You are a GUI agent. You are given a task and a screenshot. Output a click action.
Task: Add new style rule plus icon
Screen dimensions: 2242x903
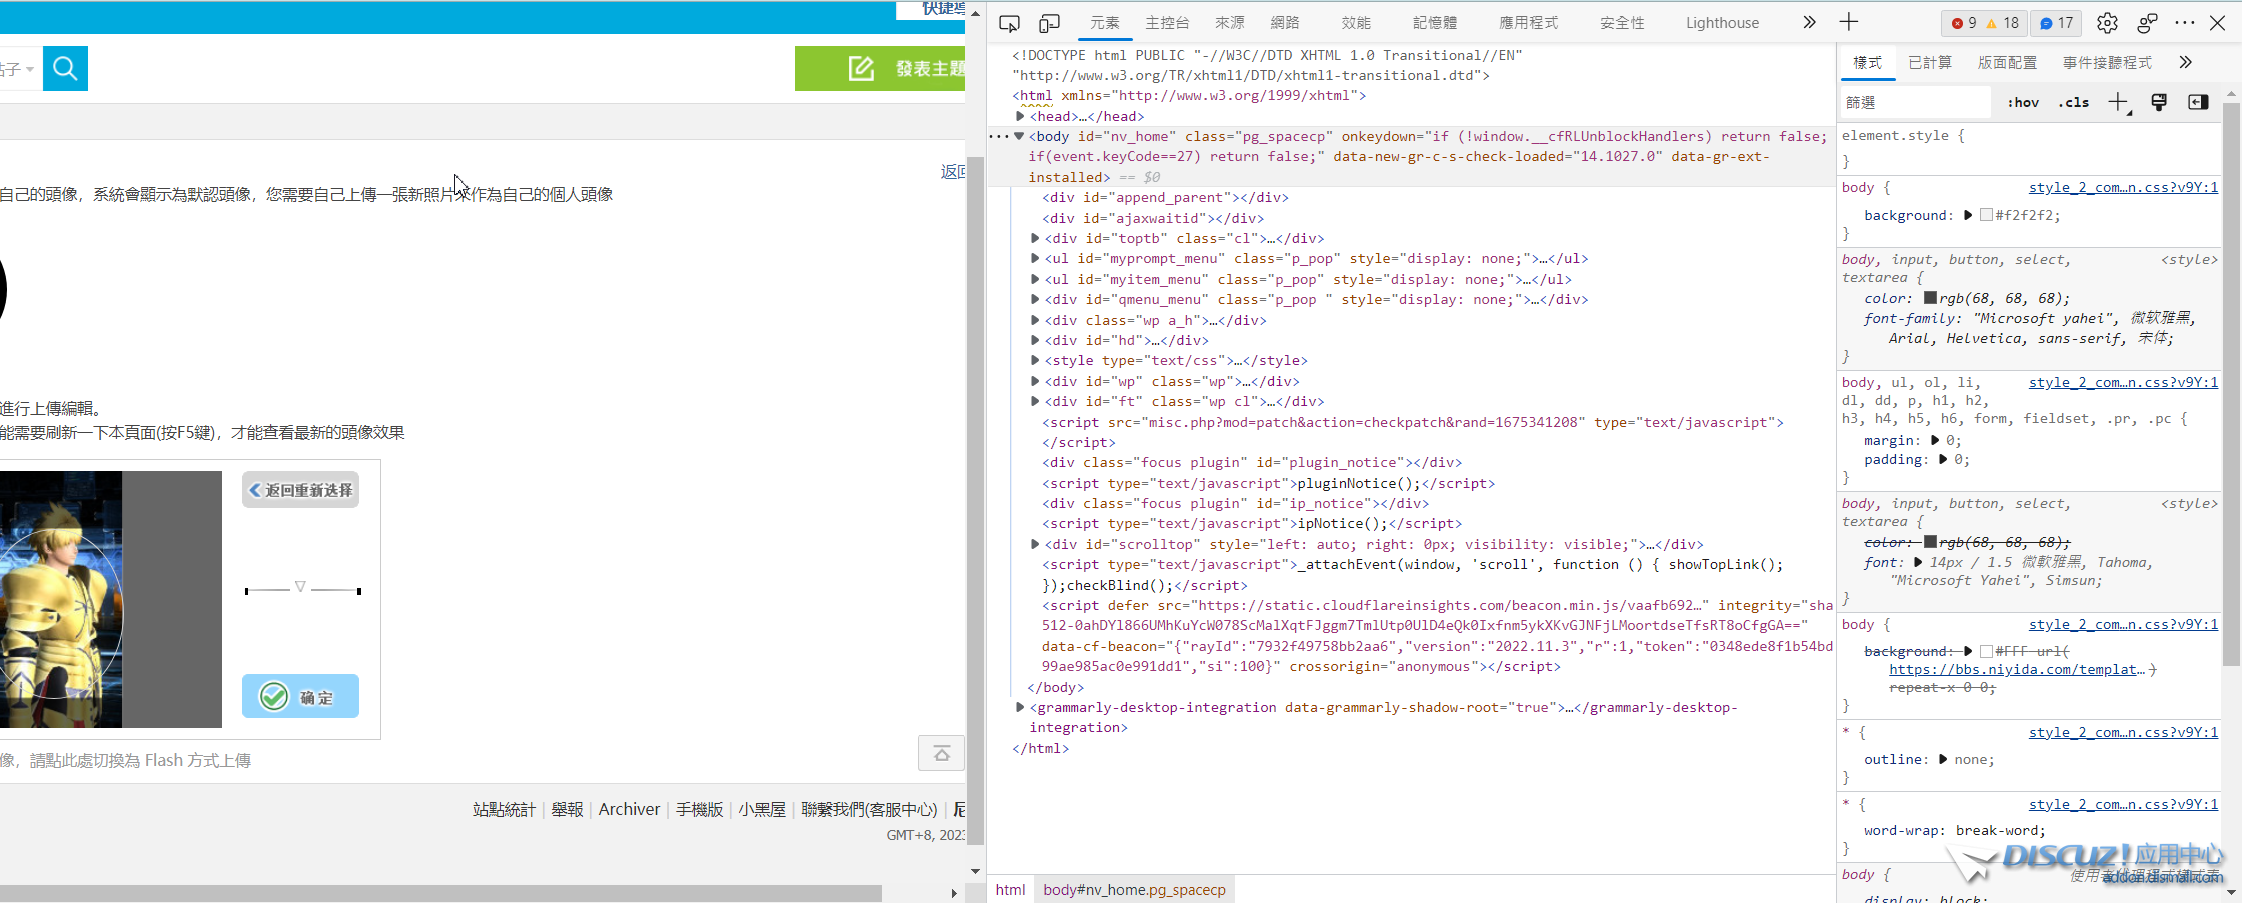(2118, 102)
